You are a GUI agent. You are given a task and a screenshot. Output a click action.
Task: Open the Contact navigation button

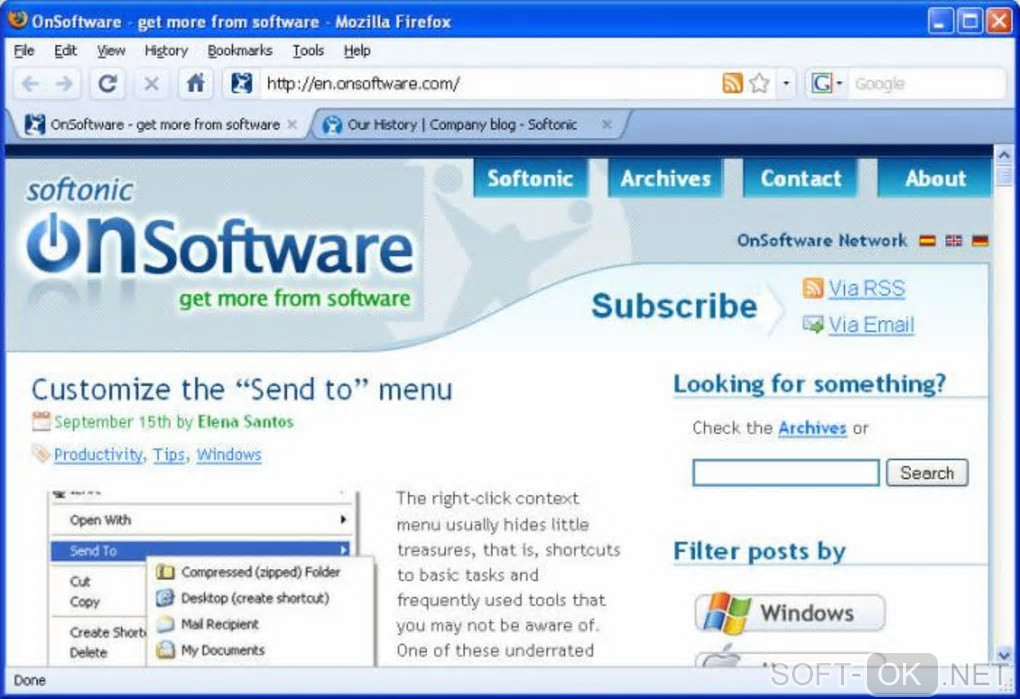(801, 178)
